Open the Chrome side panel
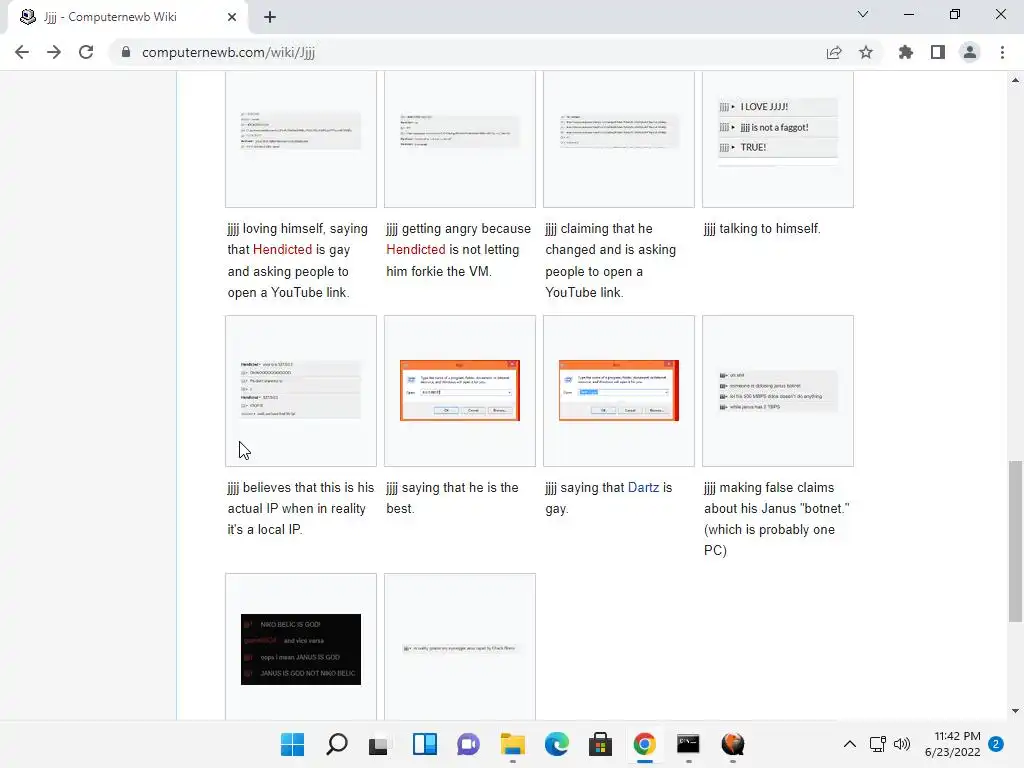Viewport: 1024px width, 768px height. (x=938, y=52)
